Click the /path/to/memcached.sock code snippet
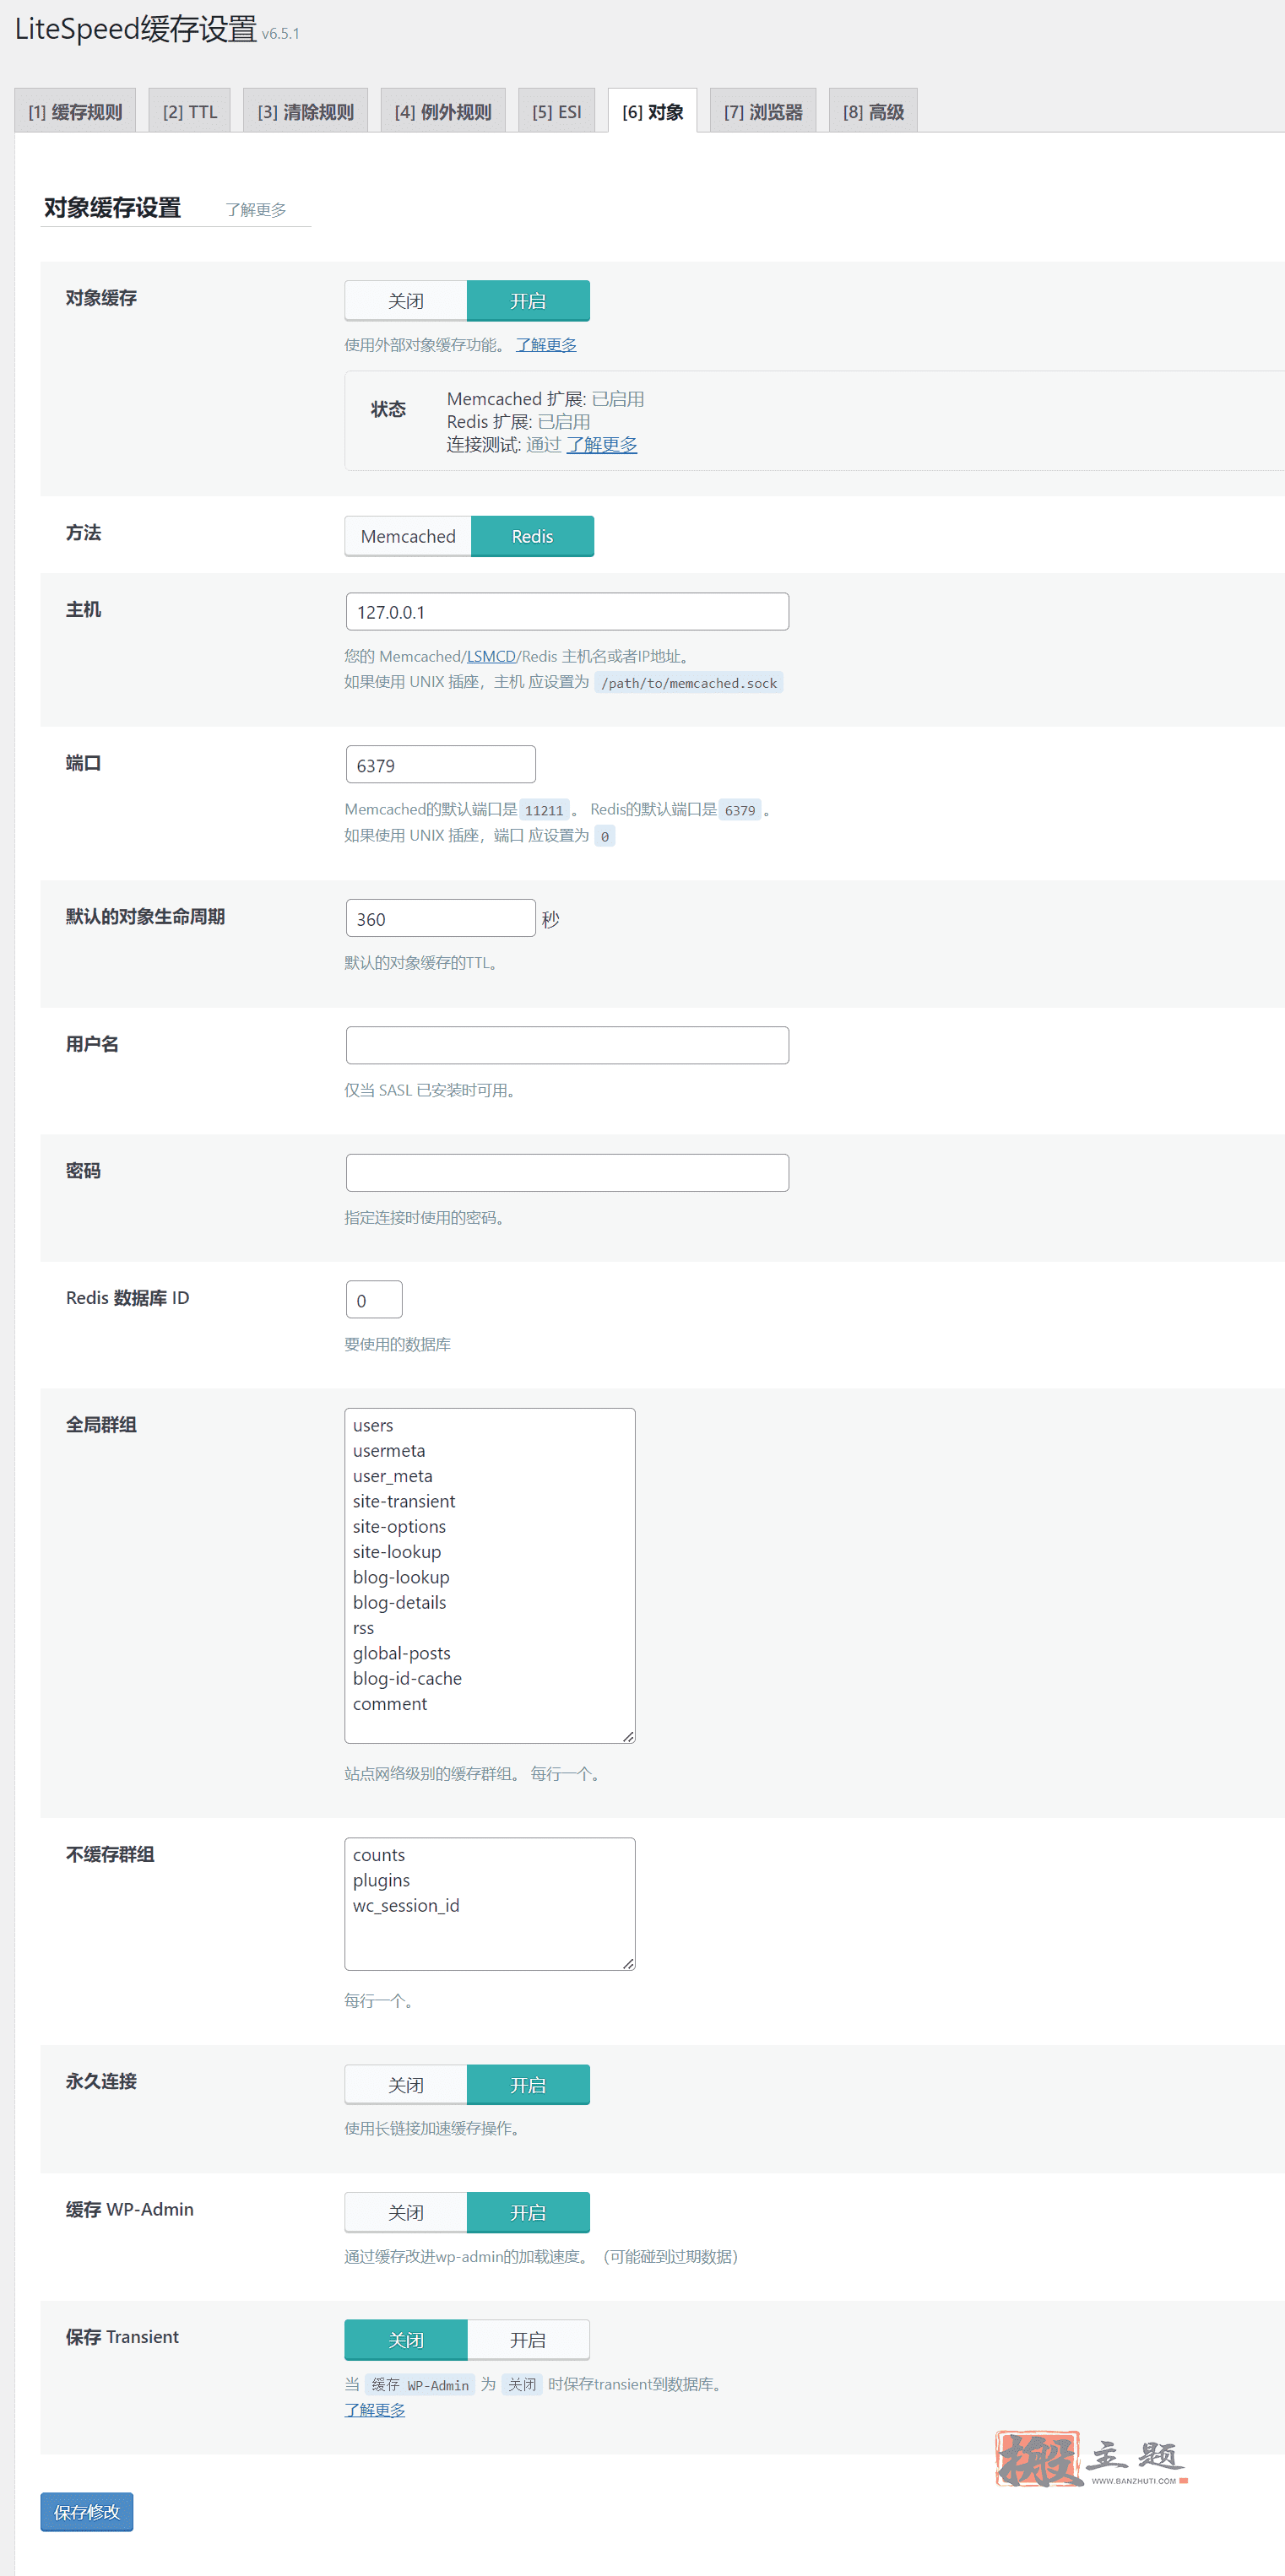The height and width of the screenshot is (2576, 1285). tap(689, 684)
